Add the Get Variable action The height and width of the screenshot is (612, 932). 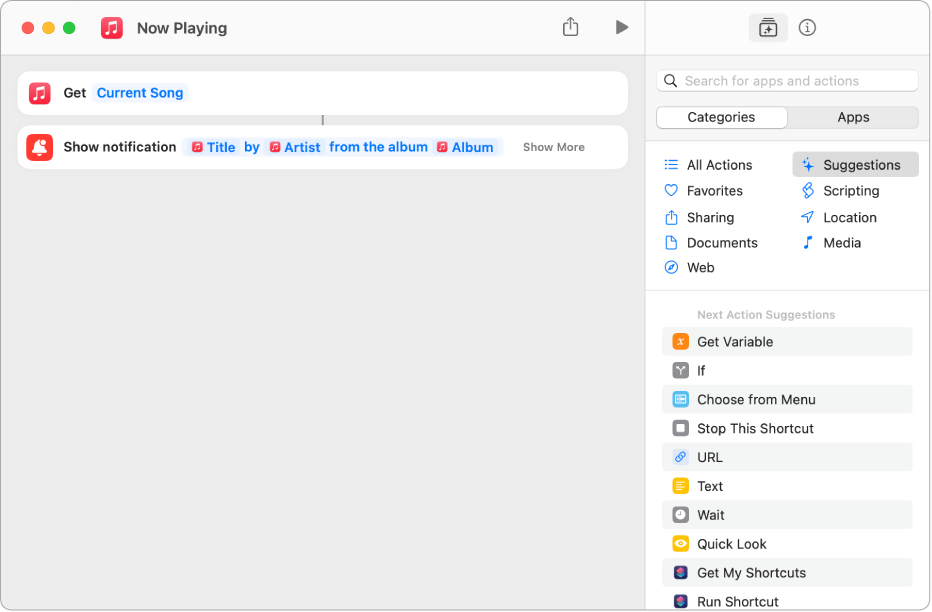[735, 342]
